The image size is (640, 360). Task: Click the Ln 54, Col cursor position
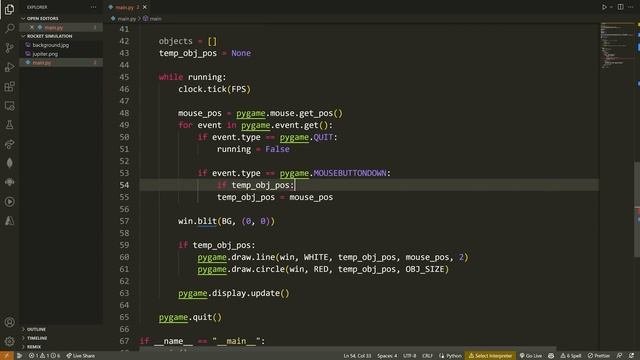pos(357,356)
